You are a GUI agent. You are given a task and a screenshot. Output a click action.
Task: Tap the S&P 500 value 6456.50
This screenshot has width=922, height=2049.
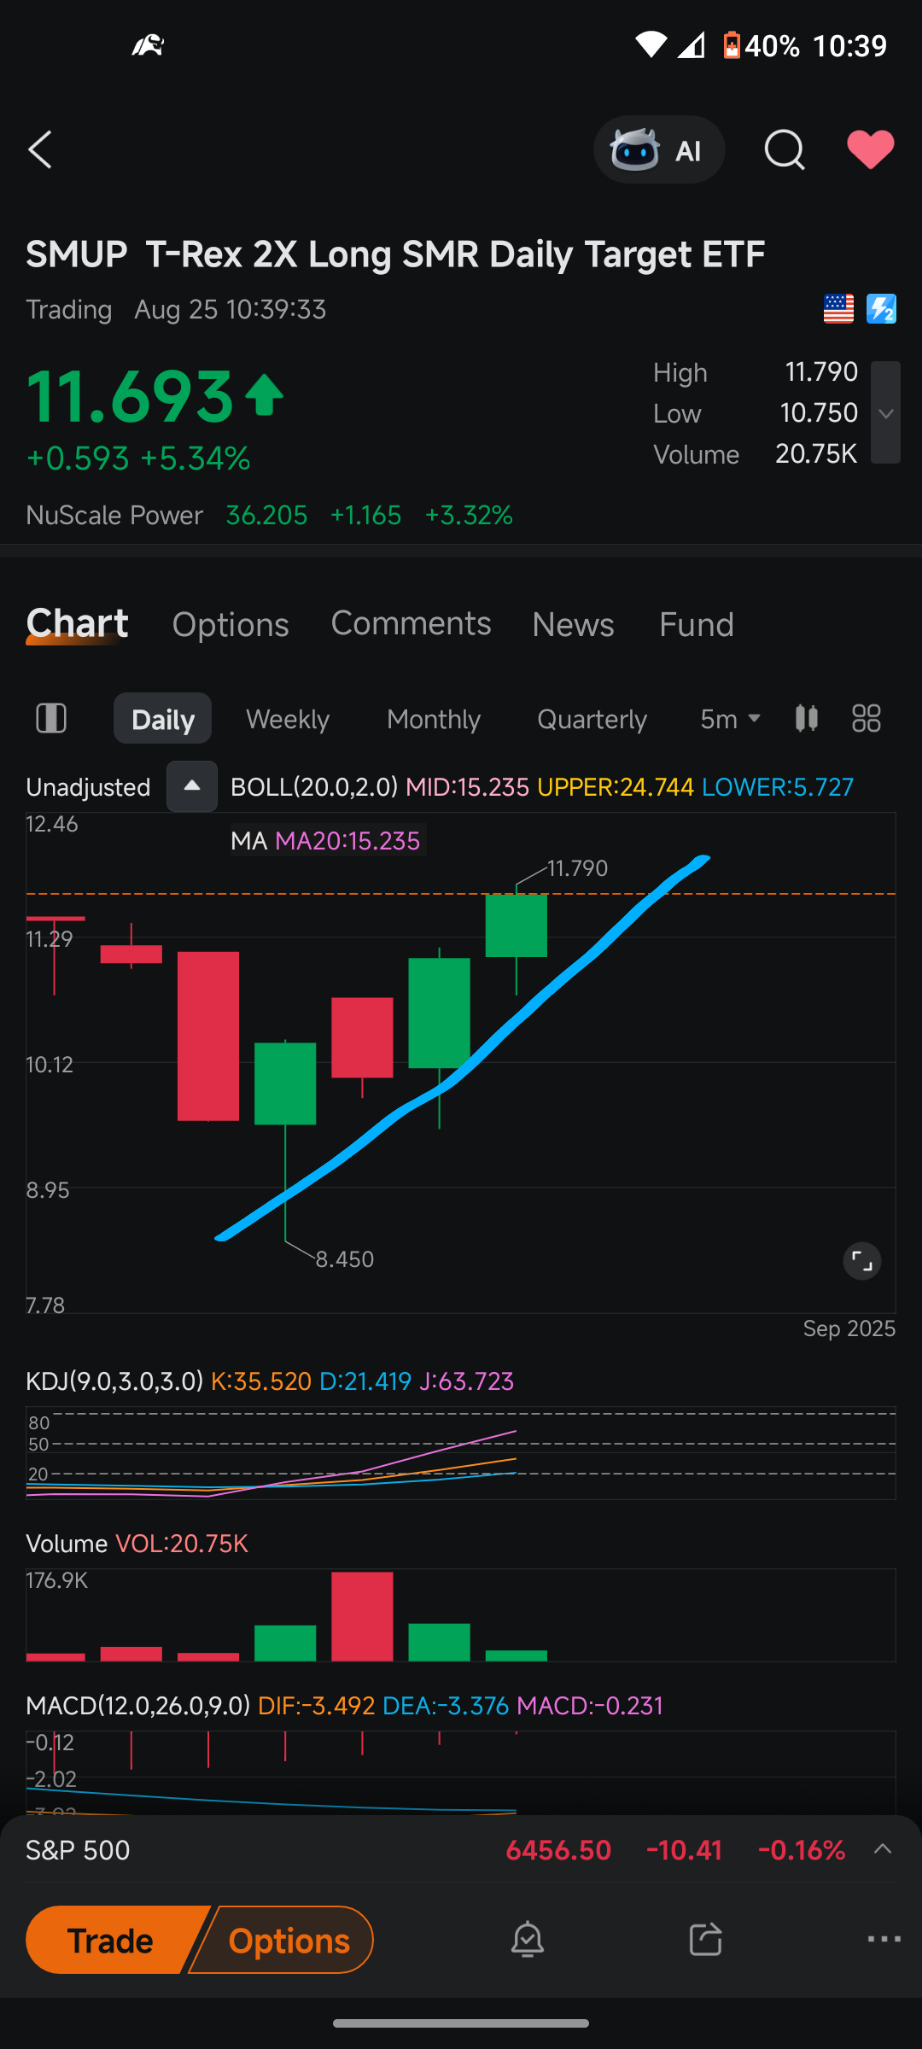click(558, 1850)
